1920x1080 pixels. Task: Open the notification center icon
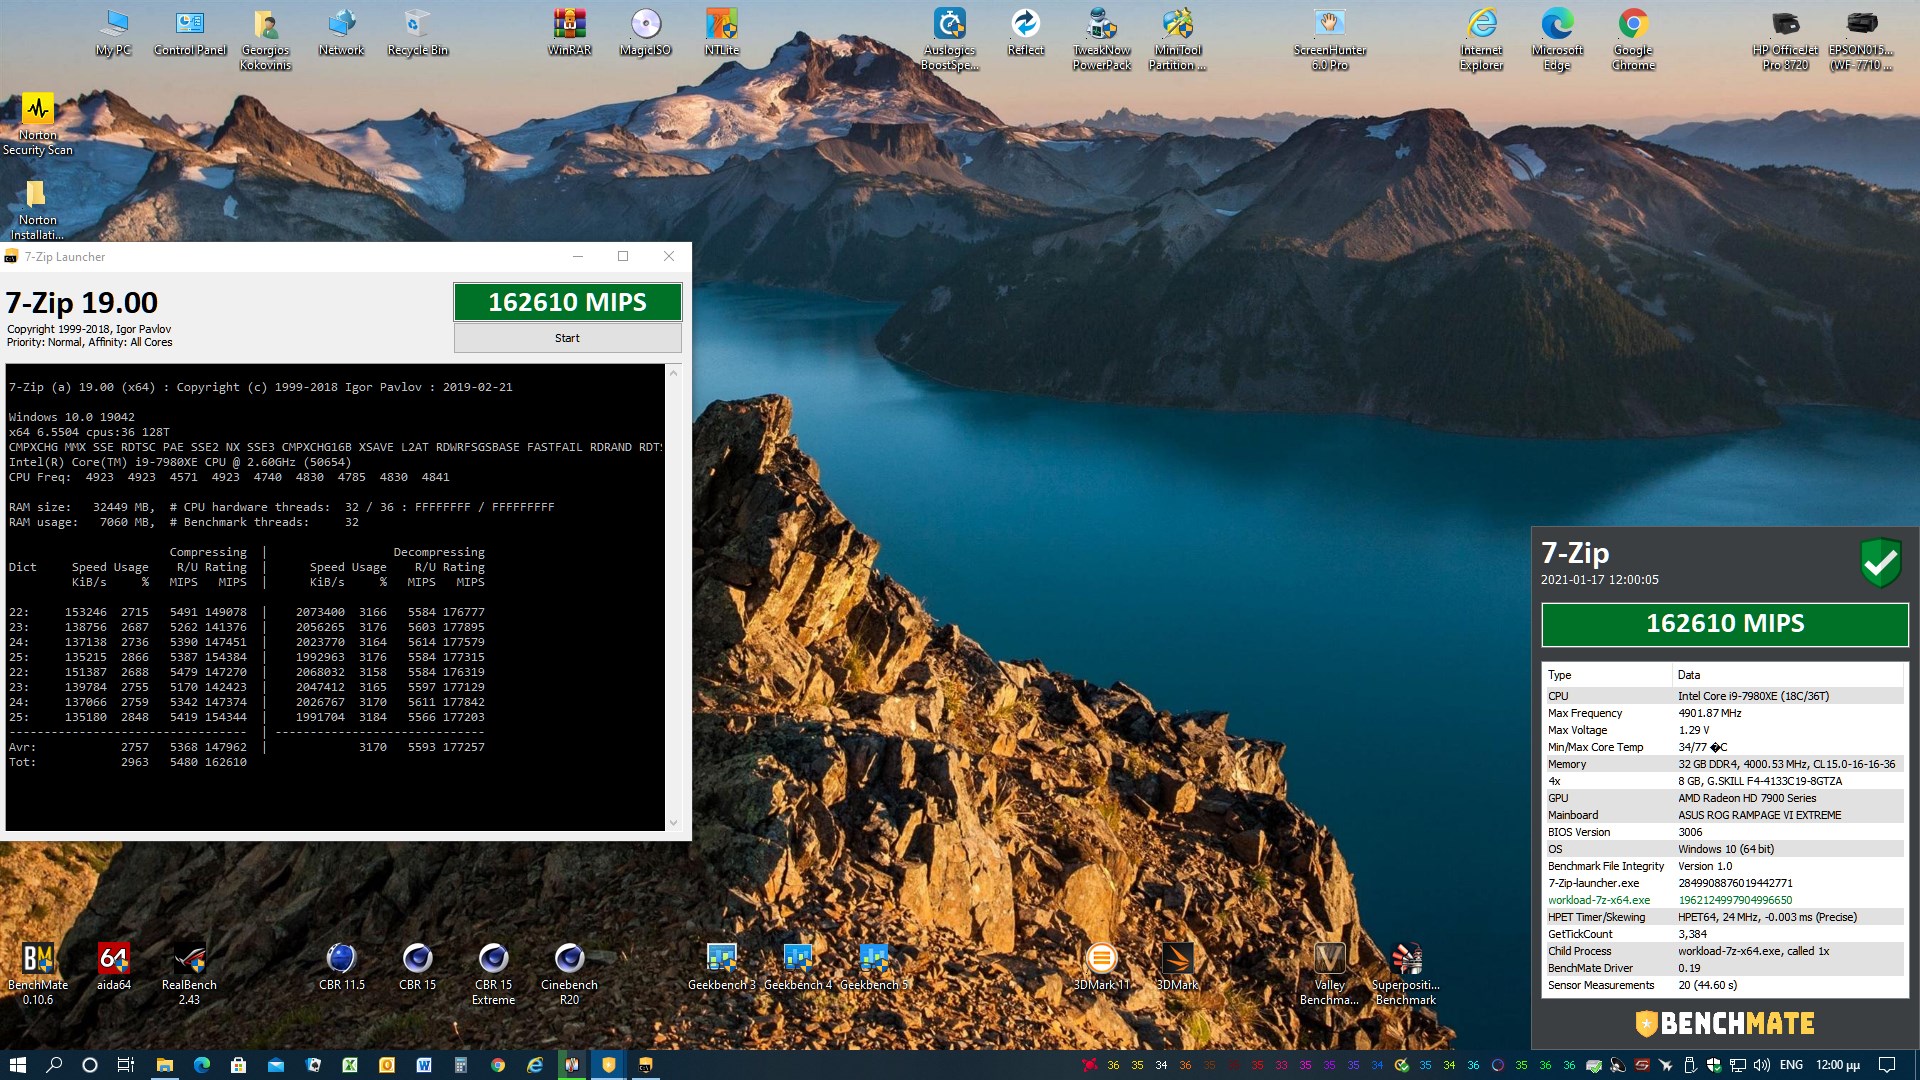point(1887,1065)
